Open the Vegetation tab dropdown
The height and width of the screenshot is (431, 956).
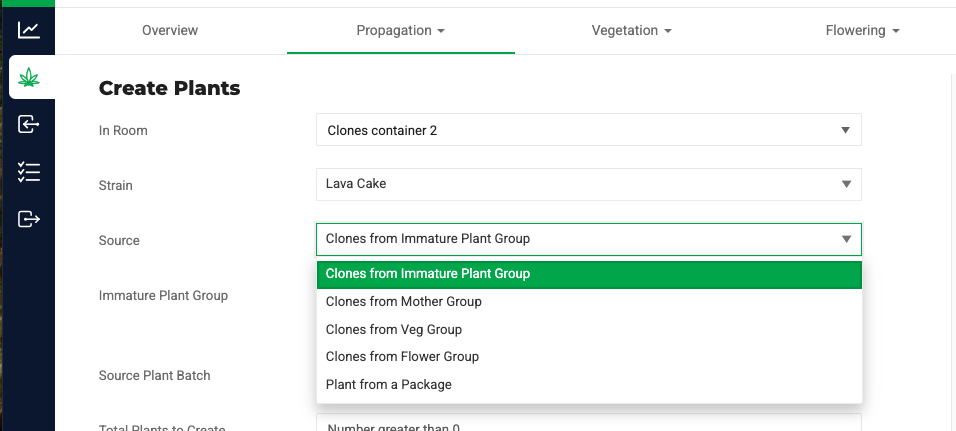tap(631, 30)
